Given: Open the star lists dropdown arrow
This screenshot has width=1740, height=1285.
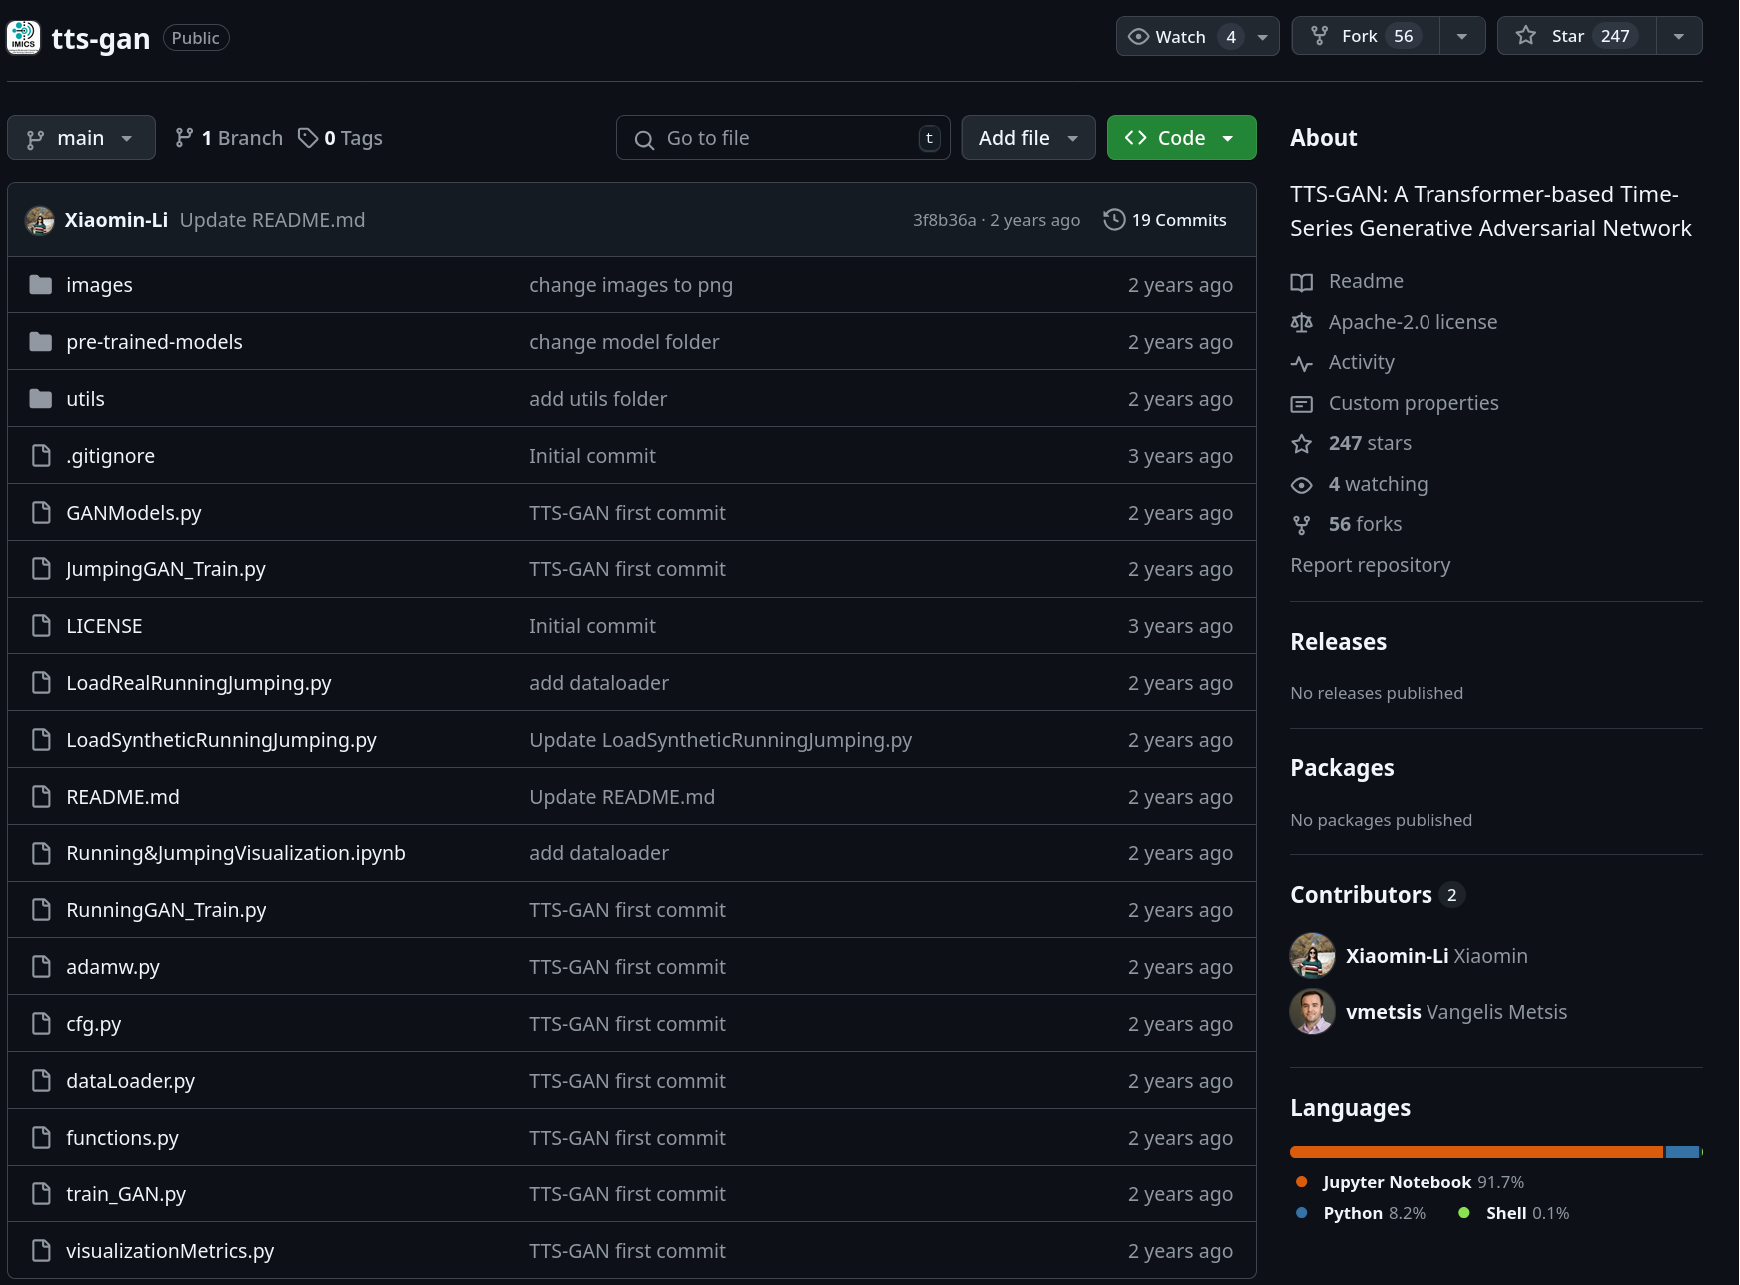Looking at the screenshot, I should coord(1679,36).
